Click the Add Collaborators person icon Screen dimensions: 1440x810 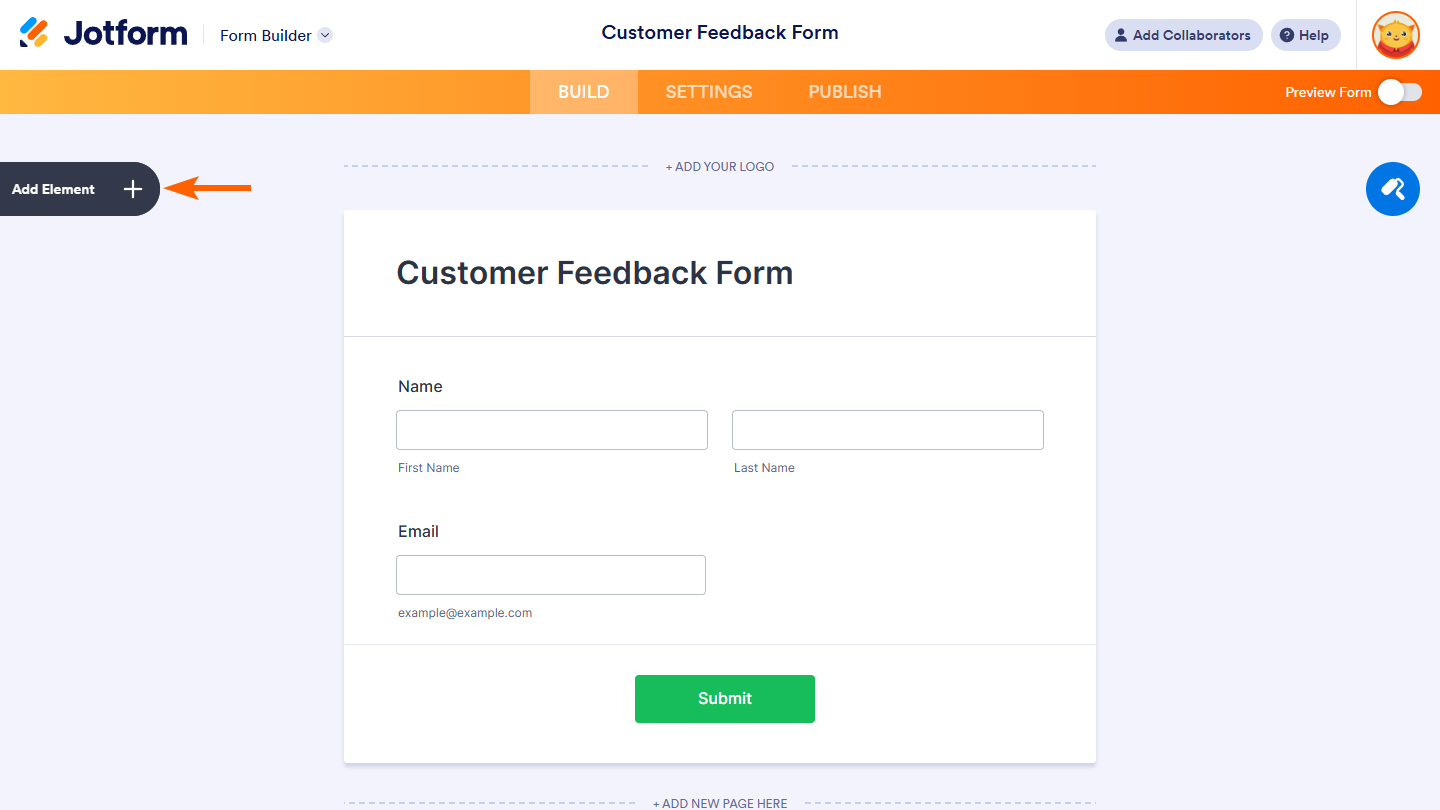1121,35
